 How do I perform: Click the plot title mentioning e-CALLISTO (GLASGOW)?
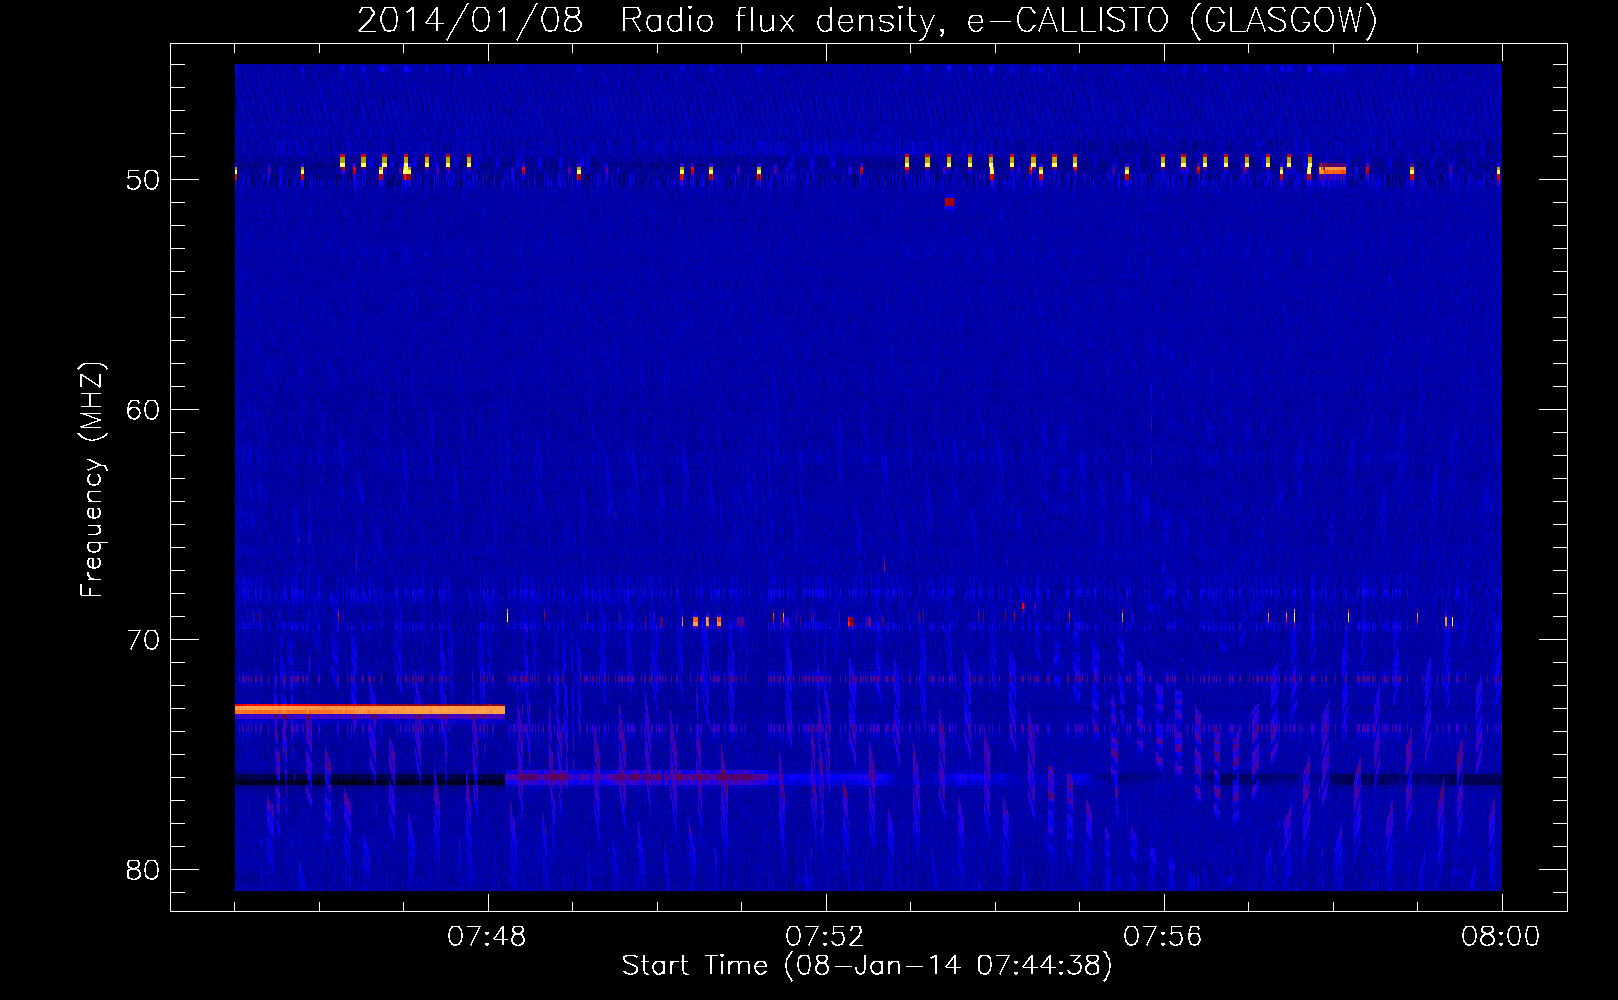867,20
